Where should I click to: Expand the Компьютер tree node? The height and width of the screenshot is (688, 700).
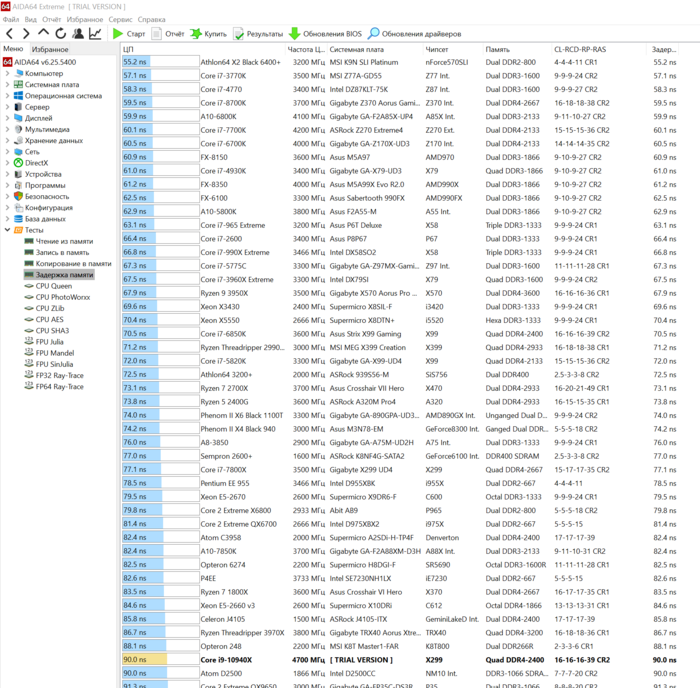(7, 73)
